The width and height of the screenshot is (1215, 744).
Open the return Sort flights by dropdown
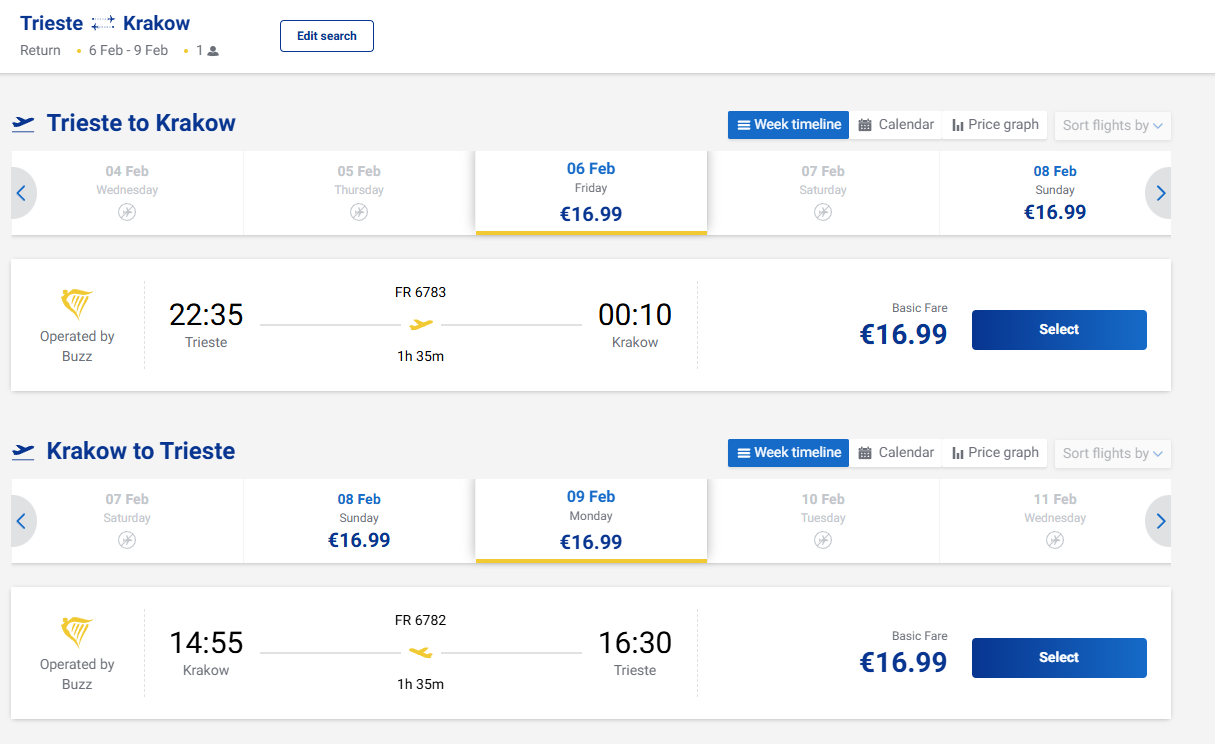(1112, 454)
